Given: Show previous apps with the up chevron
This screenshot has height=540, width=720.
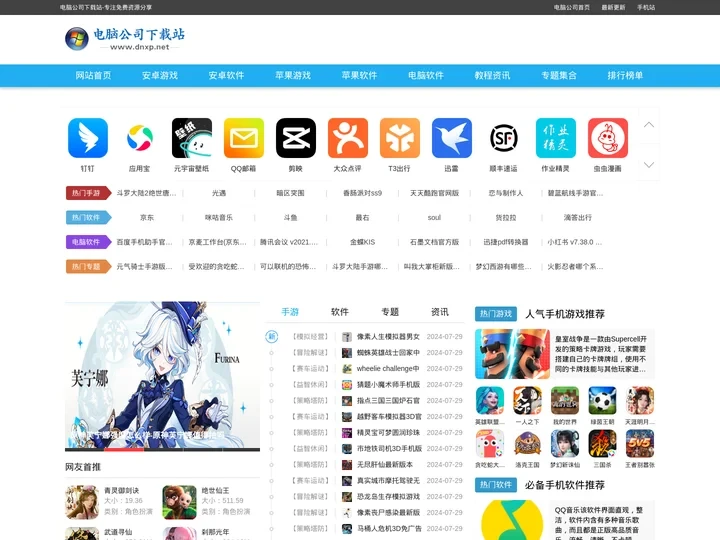Looking at the screenshot, I should (x=649, y=124).
